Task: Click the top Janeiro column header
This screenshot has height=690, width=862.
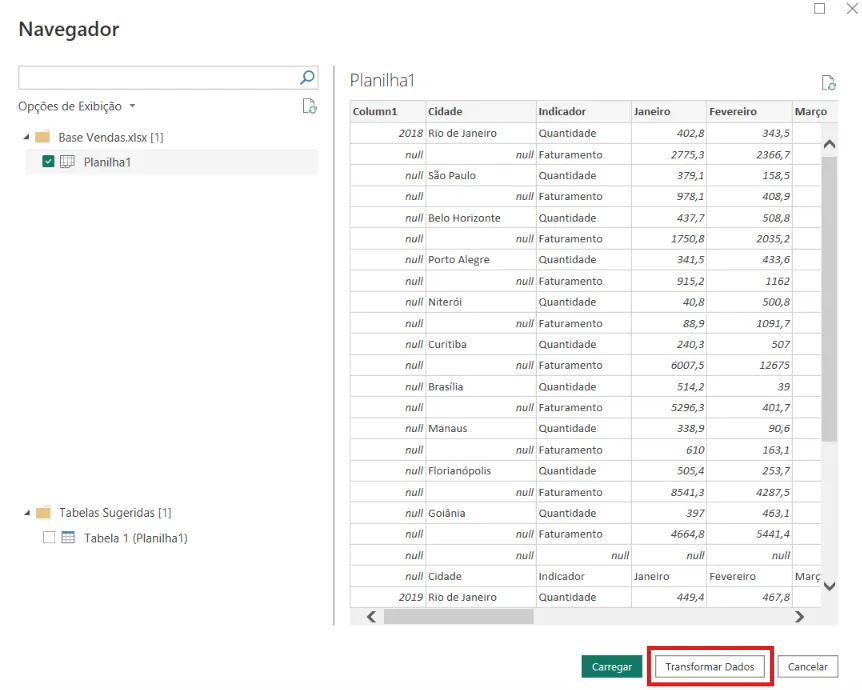Action: point(669,111)
